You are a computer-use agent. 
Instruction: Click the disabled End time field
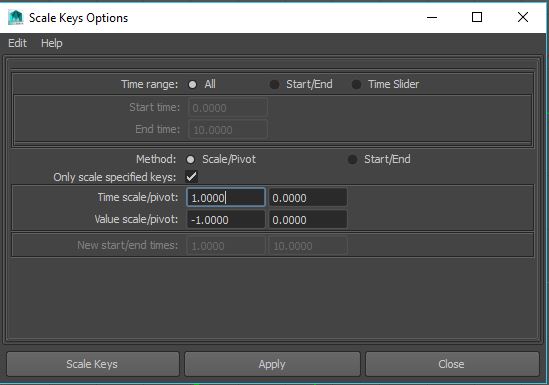pyautogui.click(x=228, y=130)
